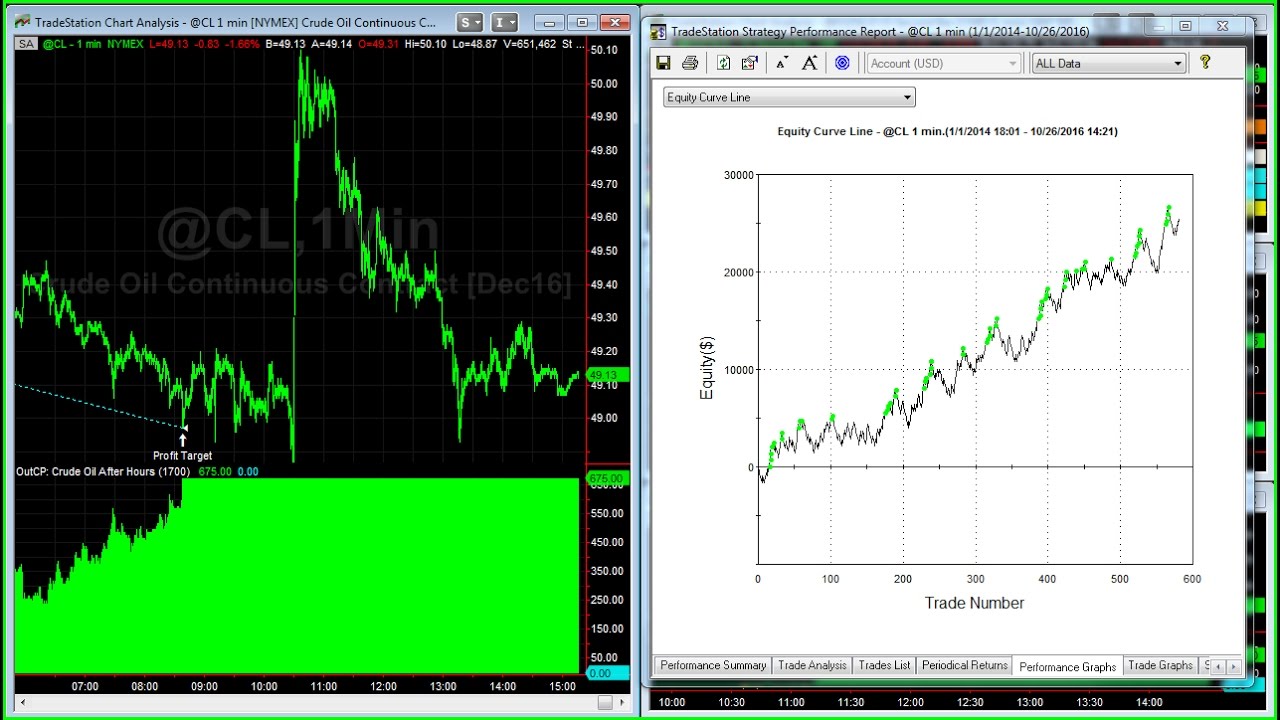Click the Chart Analysis window title icon
This screenshot has height=720, width=1280.
24,22
